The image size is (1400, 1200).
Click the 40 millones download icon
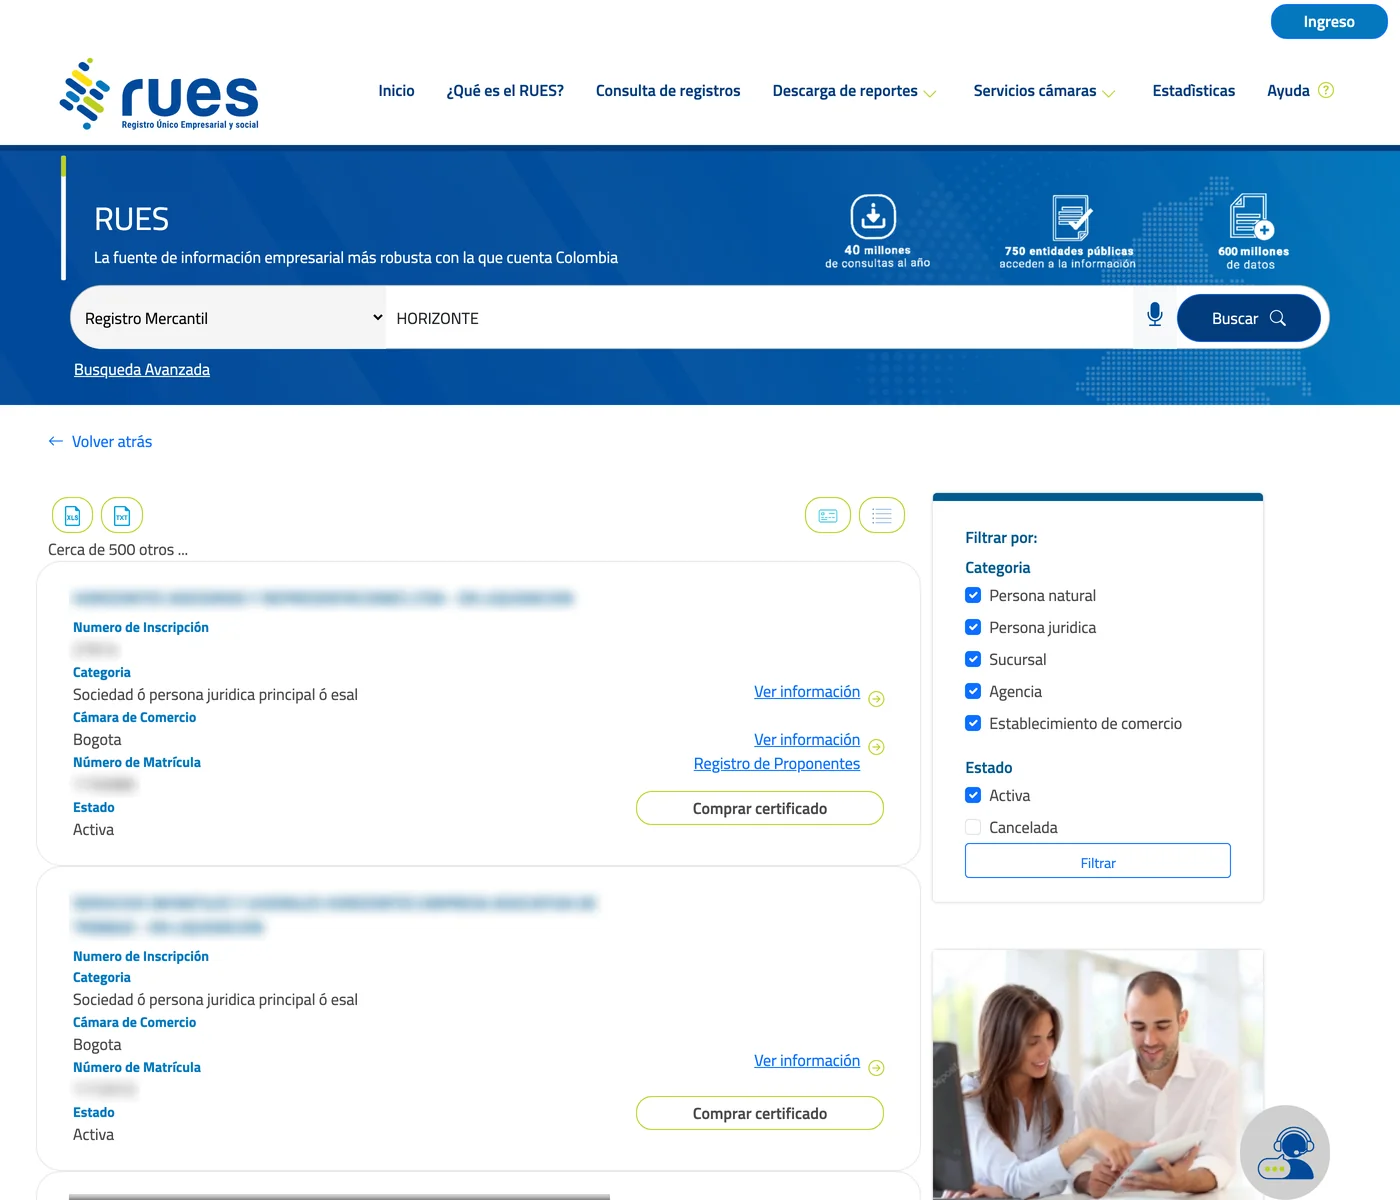(873, 217)
